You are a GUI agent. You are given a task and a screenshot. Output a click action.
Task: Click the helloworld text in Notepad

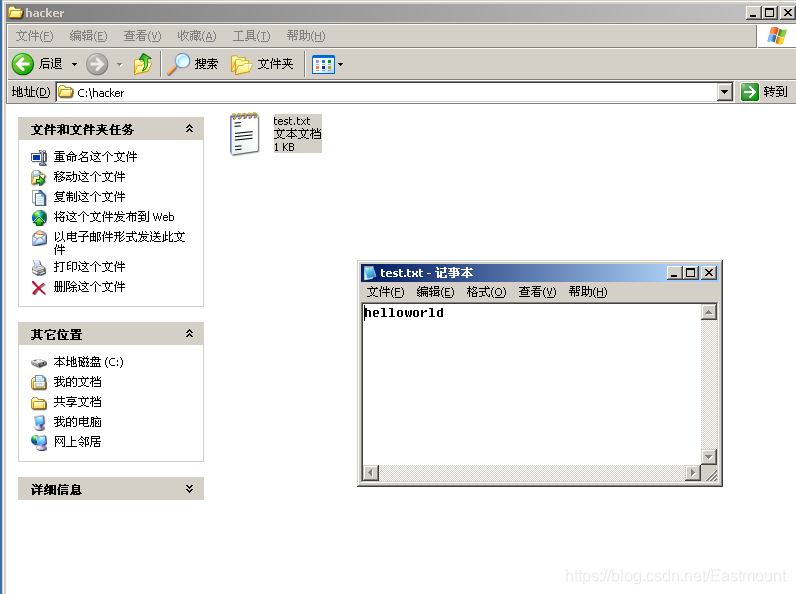(x=404, y=313)
